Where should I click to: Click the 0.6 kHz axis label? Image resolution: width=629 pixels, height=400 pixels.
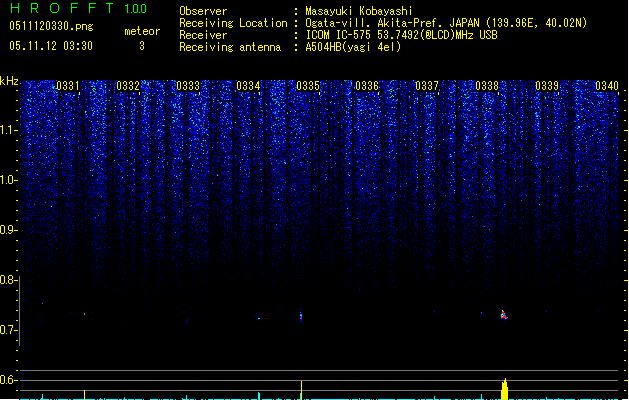tap(8, 380)
